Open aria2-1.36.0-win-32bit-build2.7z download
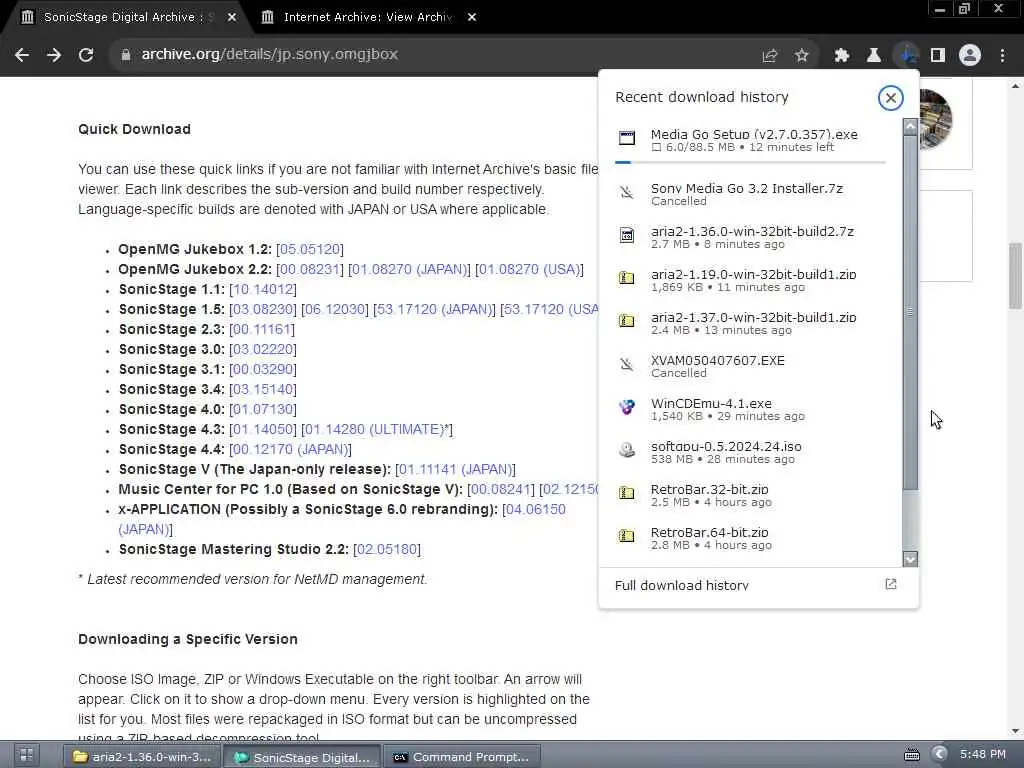The width and height of the screenshot is (1024, 768). [750, 237]
